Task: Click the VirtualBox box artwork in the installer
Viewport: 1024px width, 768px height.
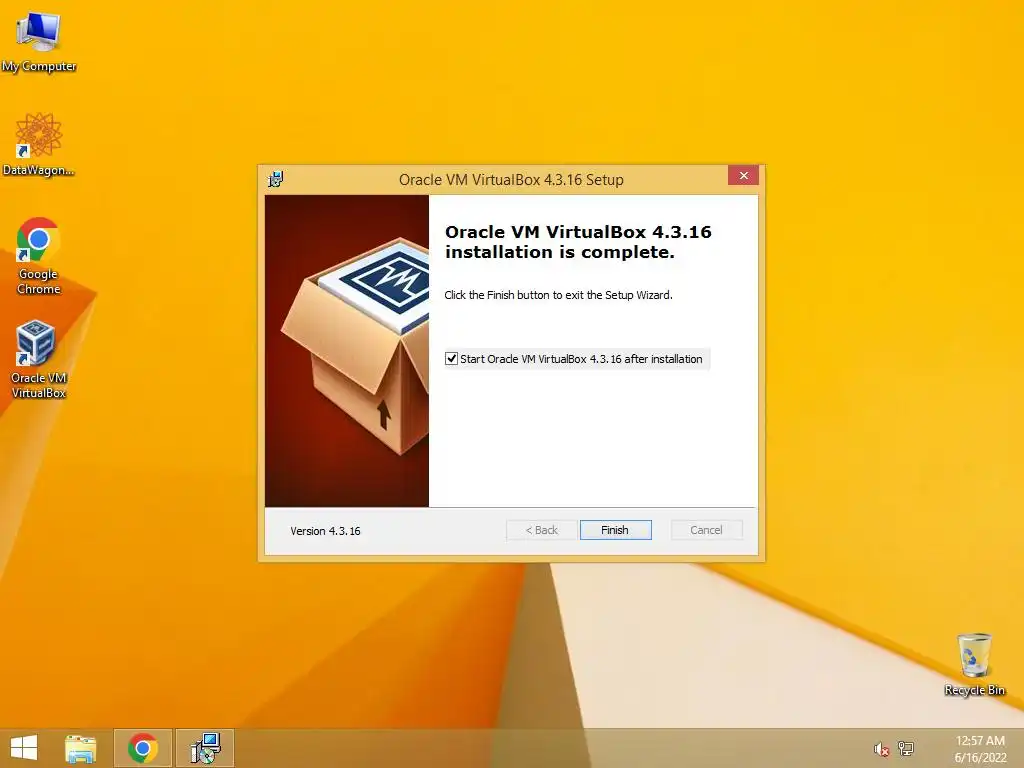Action: pyautogui.click(x=347, y=351)
